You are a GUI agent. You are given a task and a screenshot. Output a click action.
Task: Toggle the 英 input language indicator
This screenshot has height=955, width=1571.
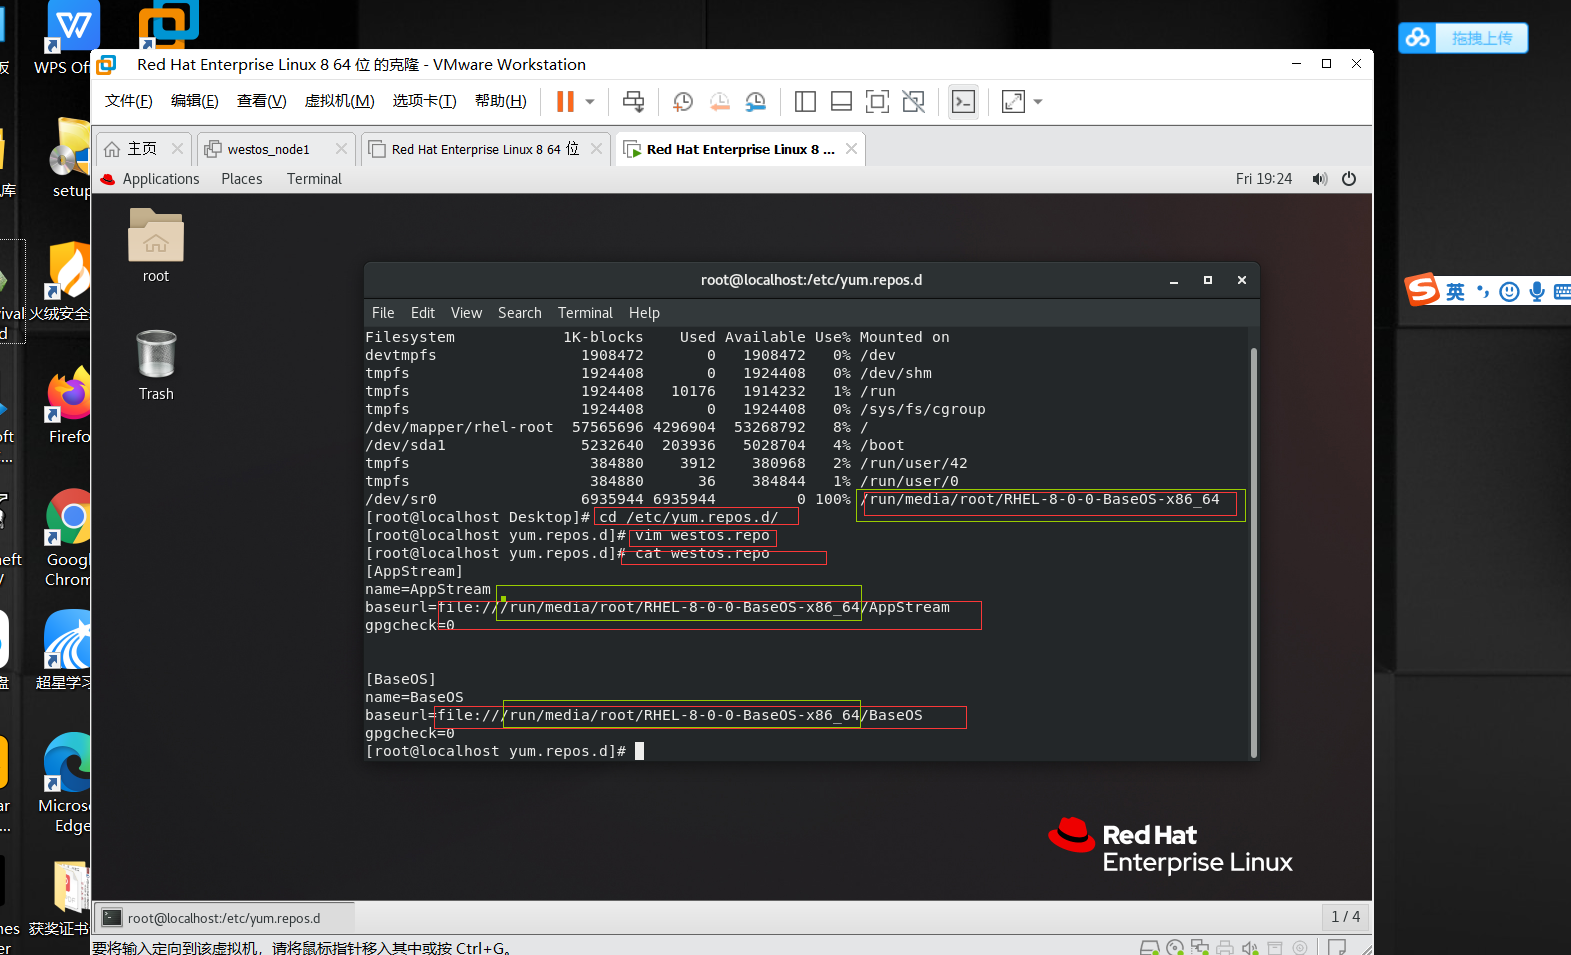[1455, 291]
